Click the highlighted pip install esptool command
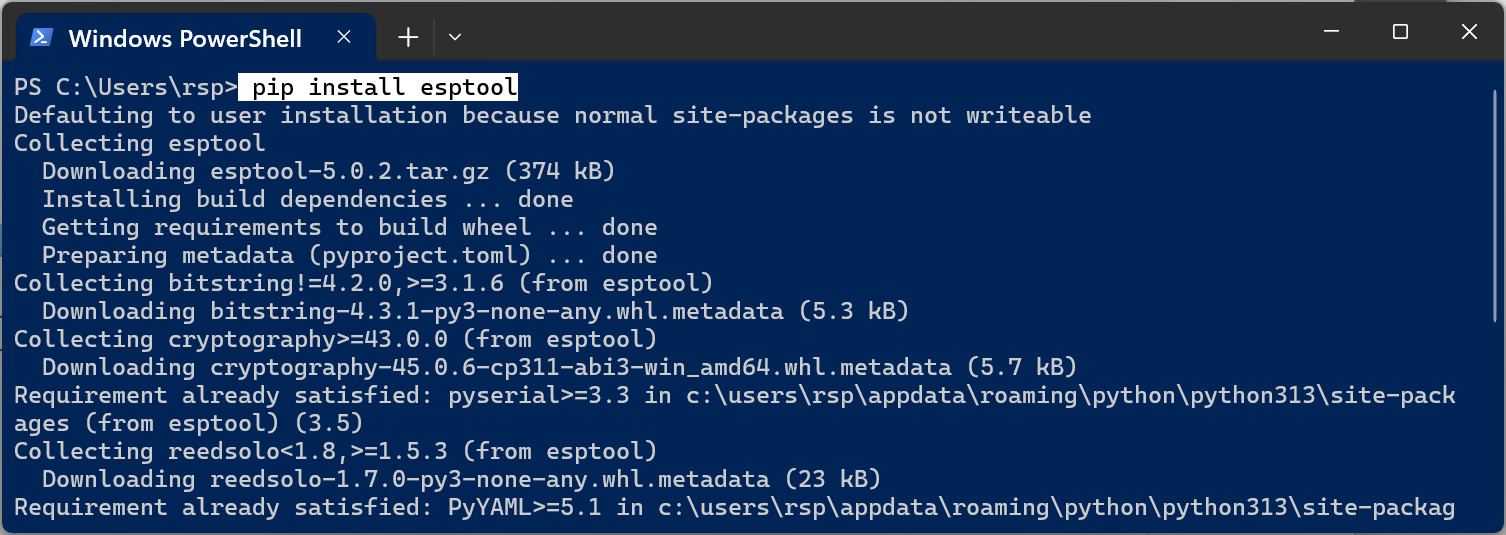Image resolution: width=1506 pixels, height=535 pixels. [x=379, y=87]
